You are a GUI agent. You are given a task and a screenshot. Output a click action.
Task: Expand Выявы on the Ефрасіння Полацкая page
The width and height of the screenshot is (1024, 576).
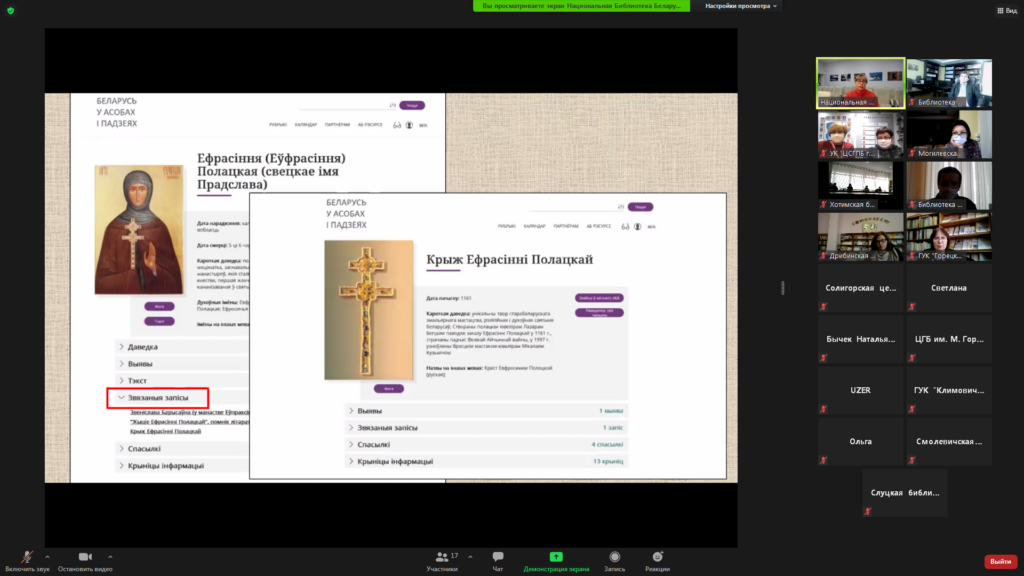tap(182, 364)
